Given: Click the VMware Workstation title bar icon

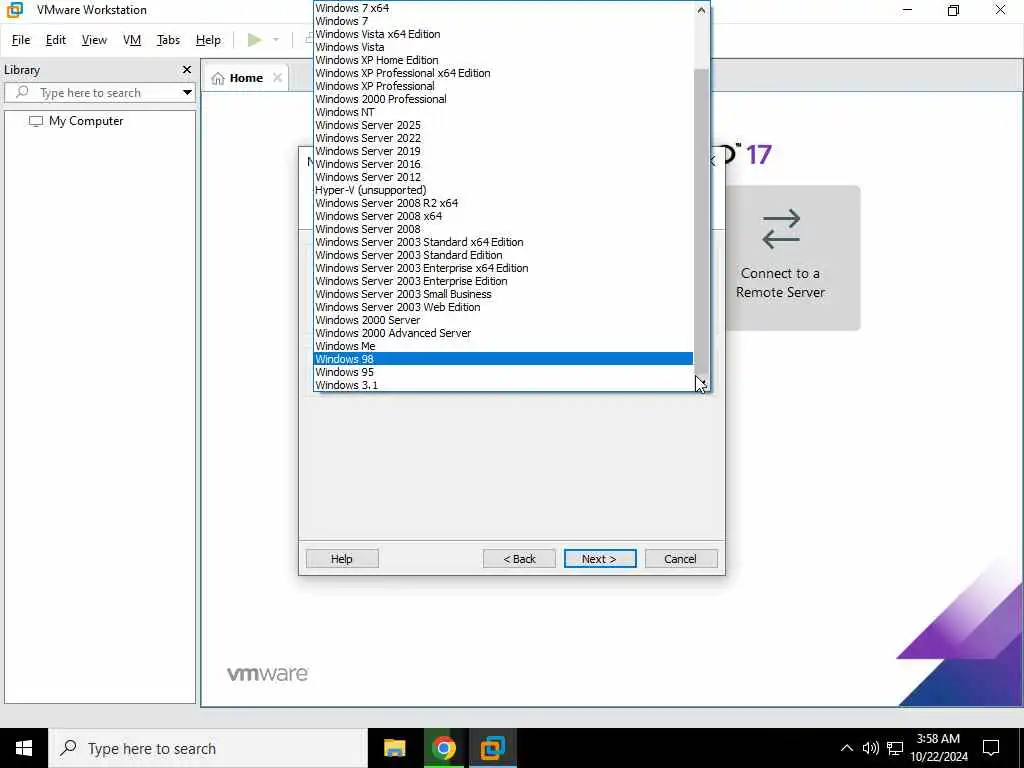Looking at the screenshot, I should 15,10.
